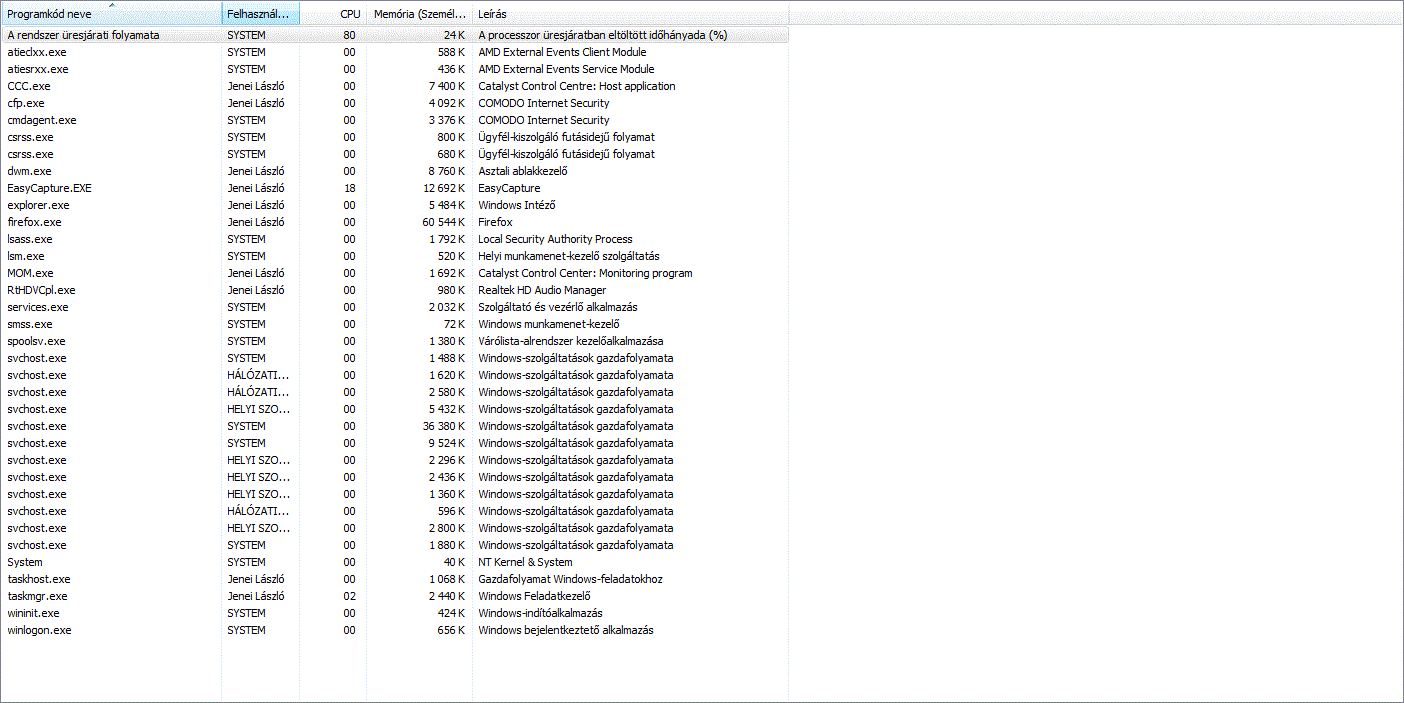Screen dimensions: 1404x703
Task: Select the explorer.exe process
Action: [x=395, y=205]
